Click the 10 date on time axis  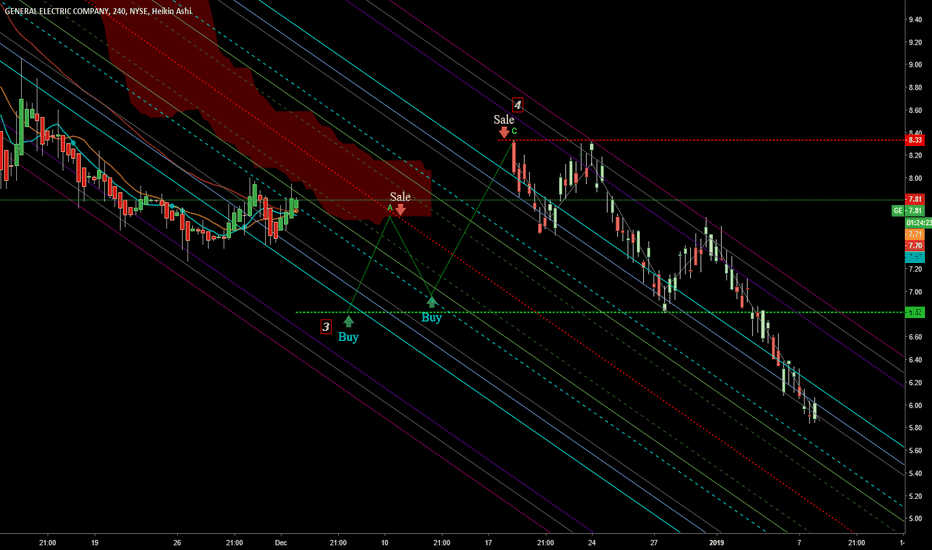pos(385,542)
